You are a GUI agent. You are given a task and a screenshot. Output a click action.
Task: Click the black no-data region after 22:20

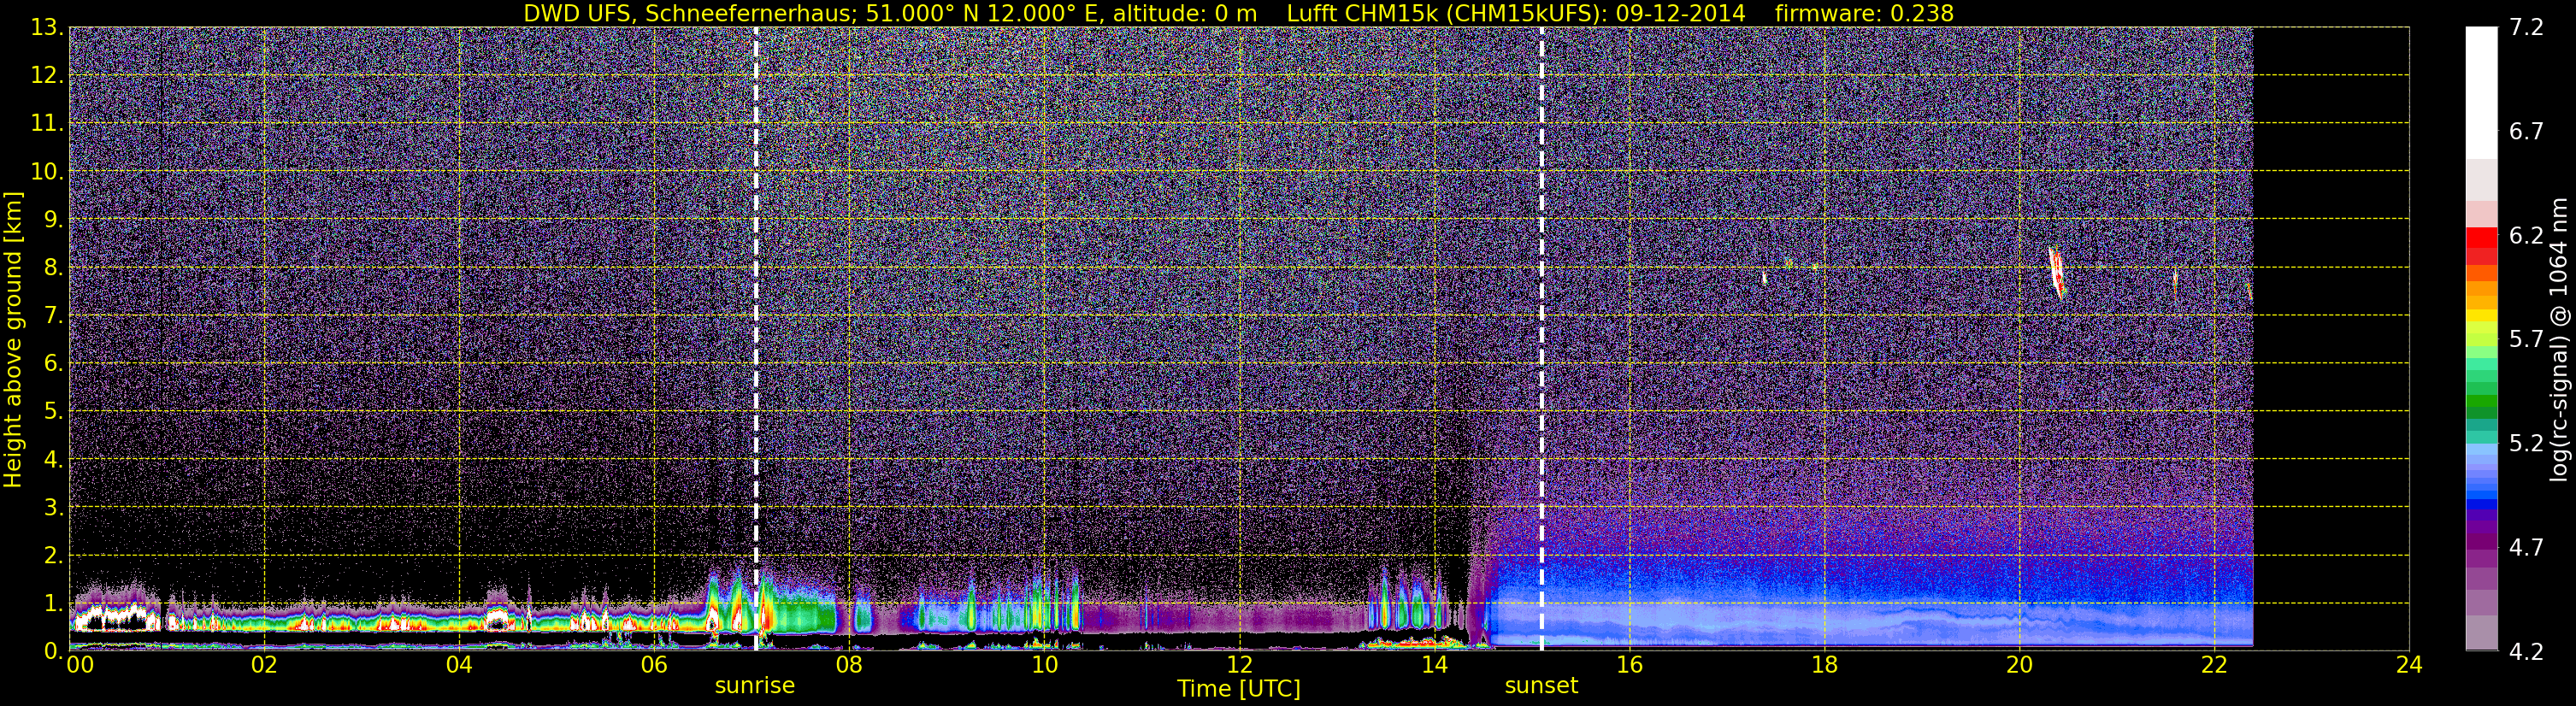coord(2331,339)
